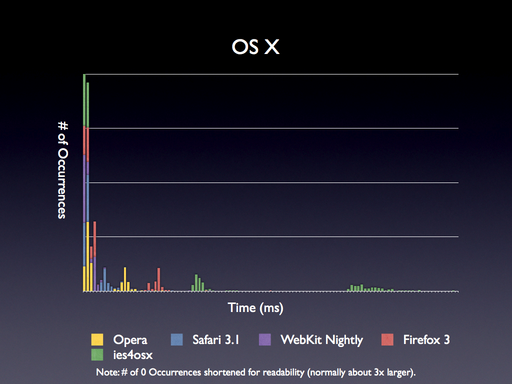Select the WebKit Nightly legend label
Screen dimensions: 512x384
[x=322, y=340]
